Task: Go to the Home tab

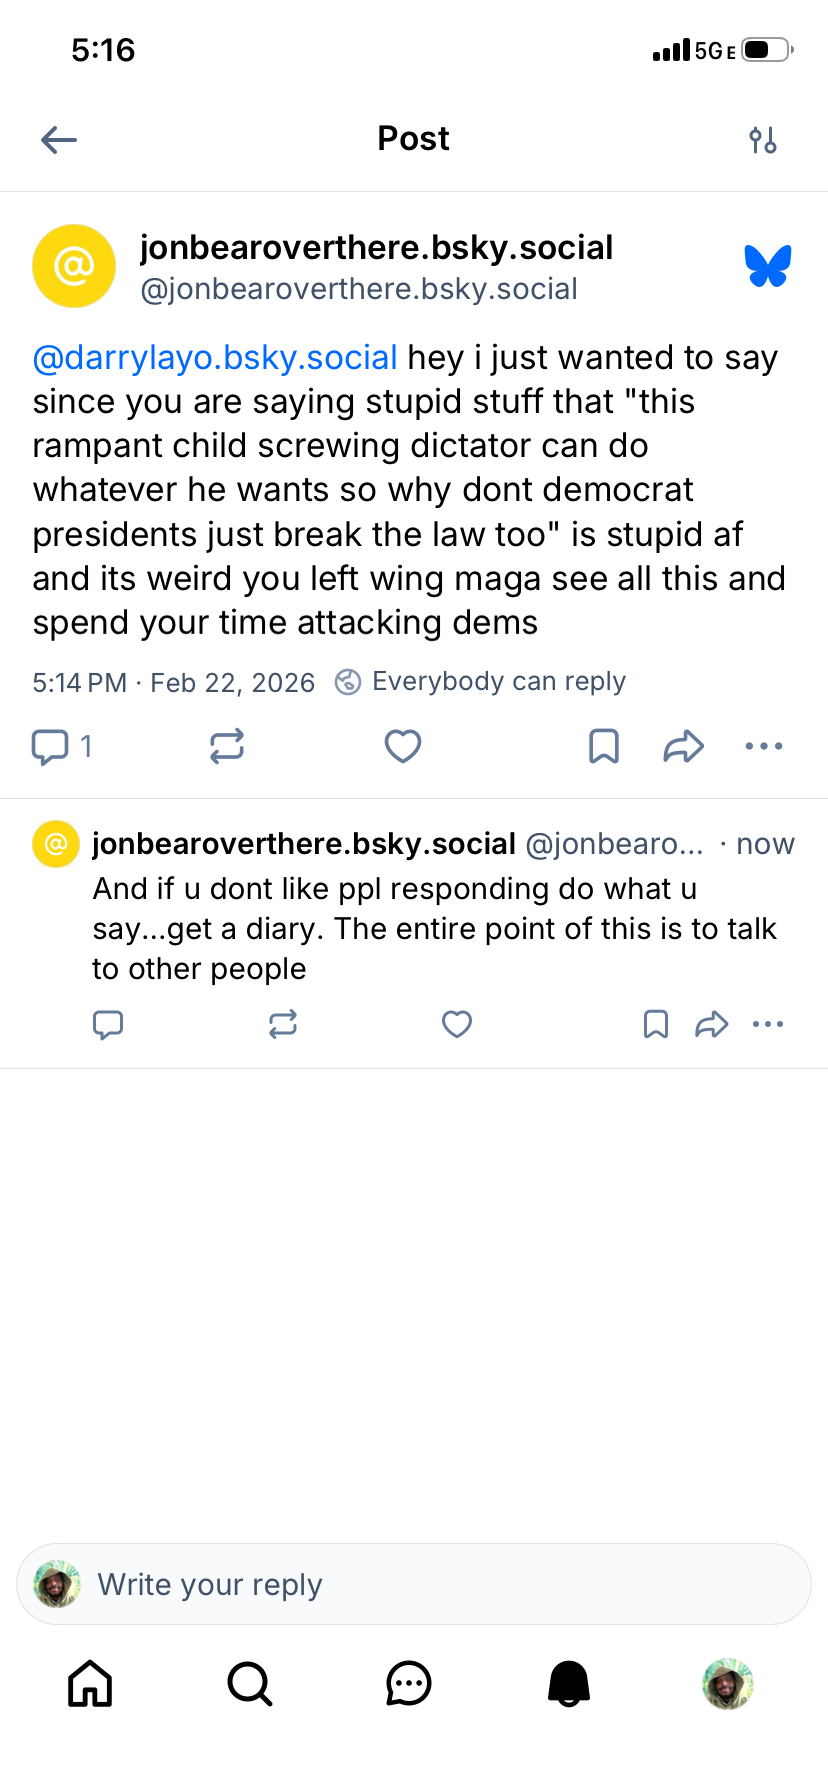Action: click(x=90, y=1683)
